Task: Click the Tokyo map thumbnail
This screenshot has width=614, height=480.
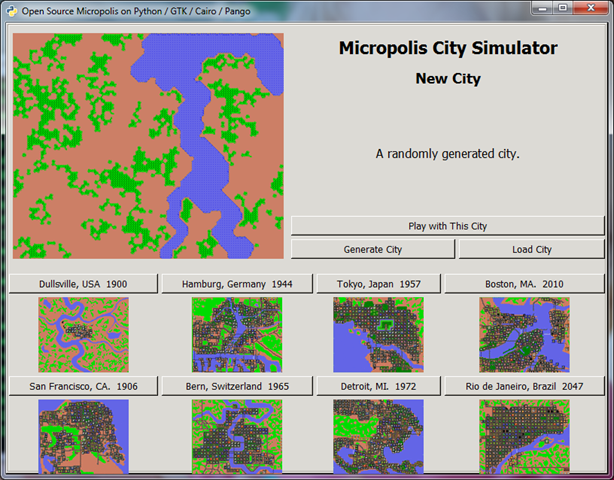Action: [x=378, y=335]
